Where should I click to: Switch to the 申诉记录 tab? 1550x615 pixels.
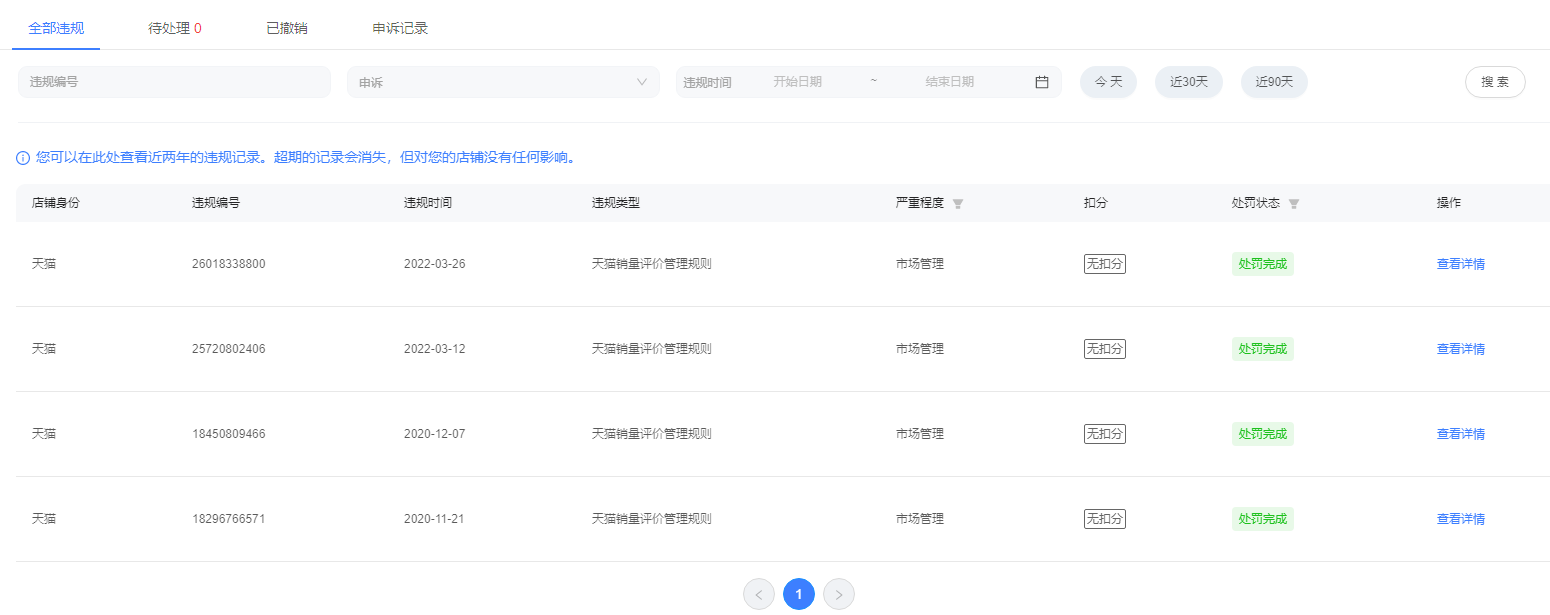click(400, 28)
